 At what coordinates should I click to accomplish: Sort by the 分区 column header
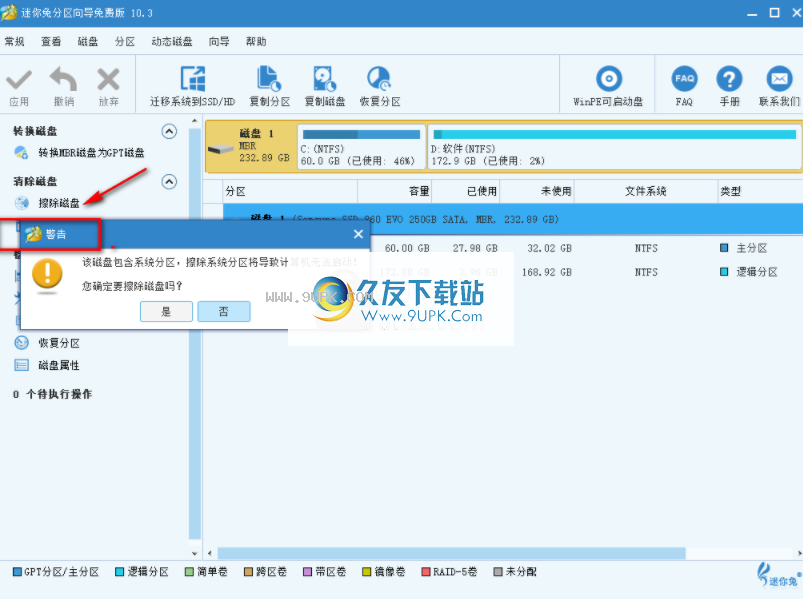coord(290,191)
